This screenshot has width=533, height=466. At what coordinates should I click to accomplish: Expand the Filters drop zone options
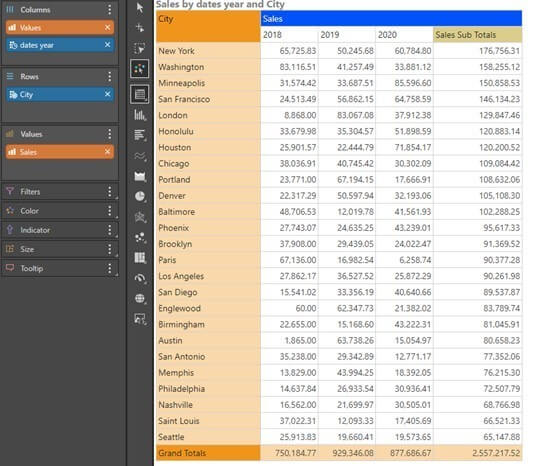(109, 192)
